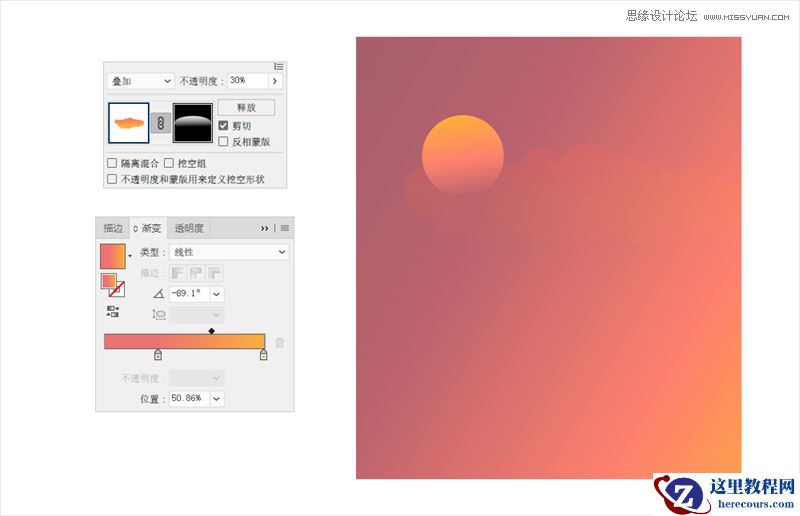Expand hidden panel tabs double-chevron

point(264,228)
